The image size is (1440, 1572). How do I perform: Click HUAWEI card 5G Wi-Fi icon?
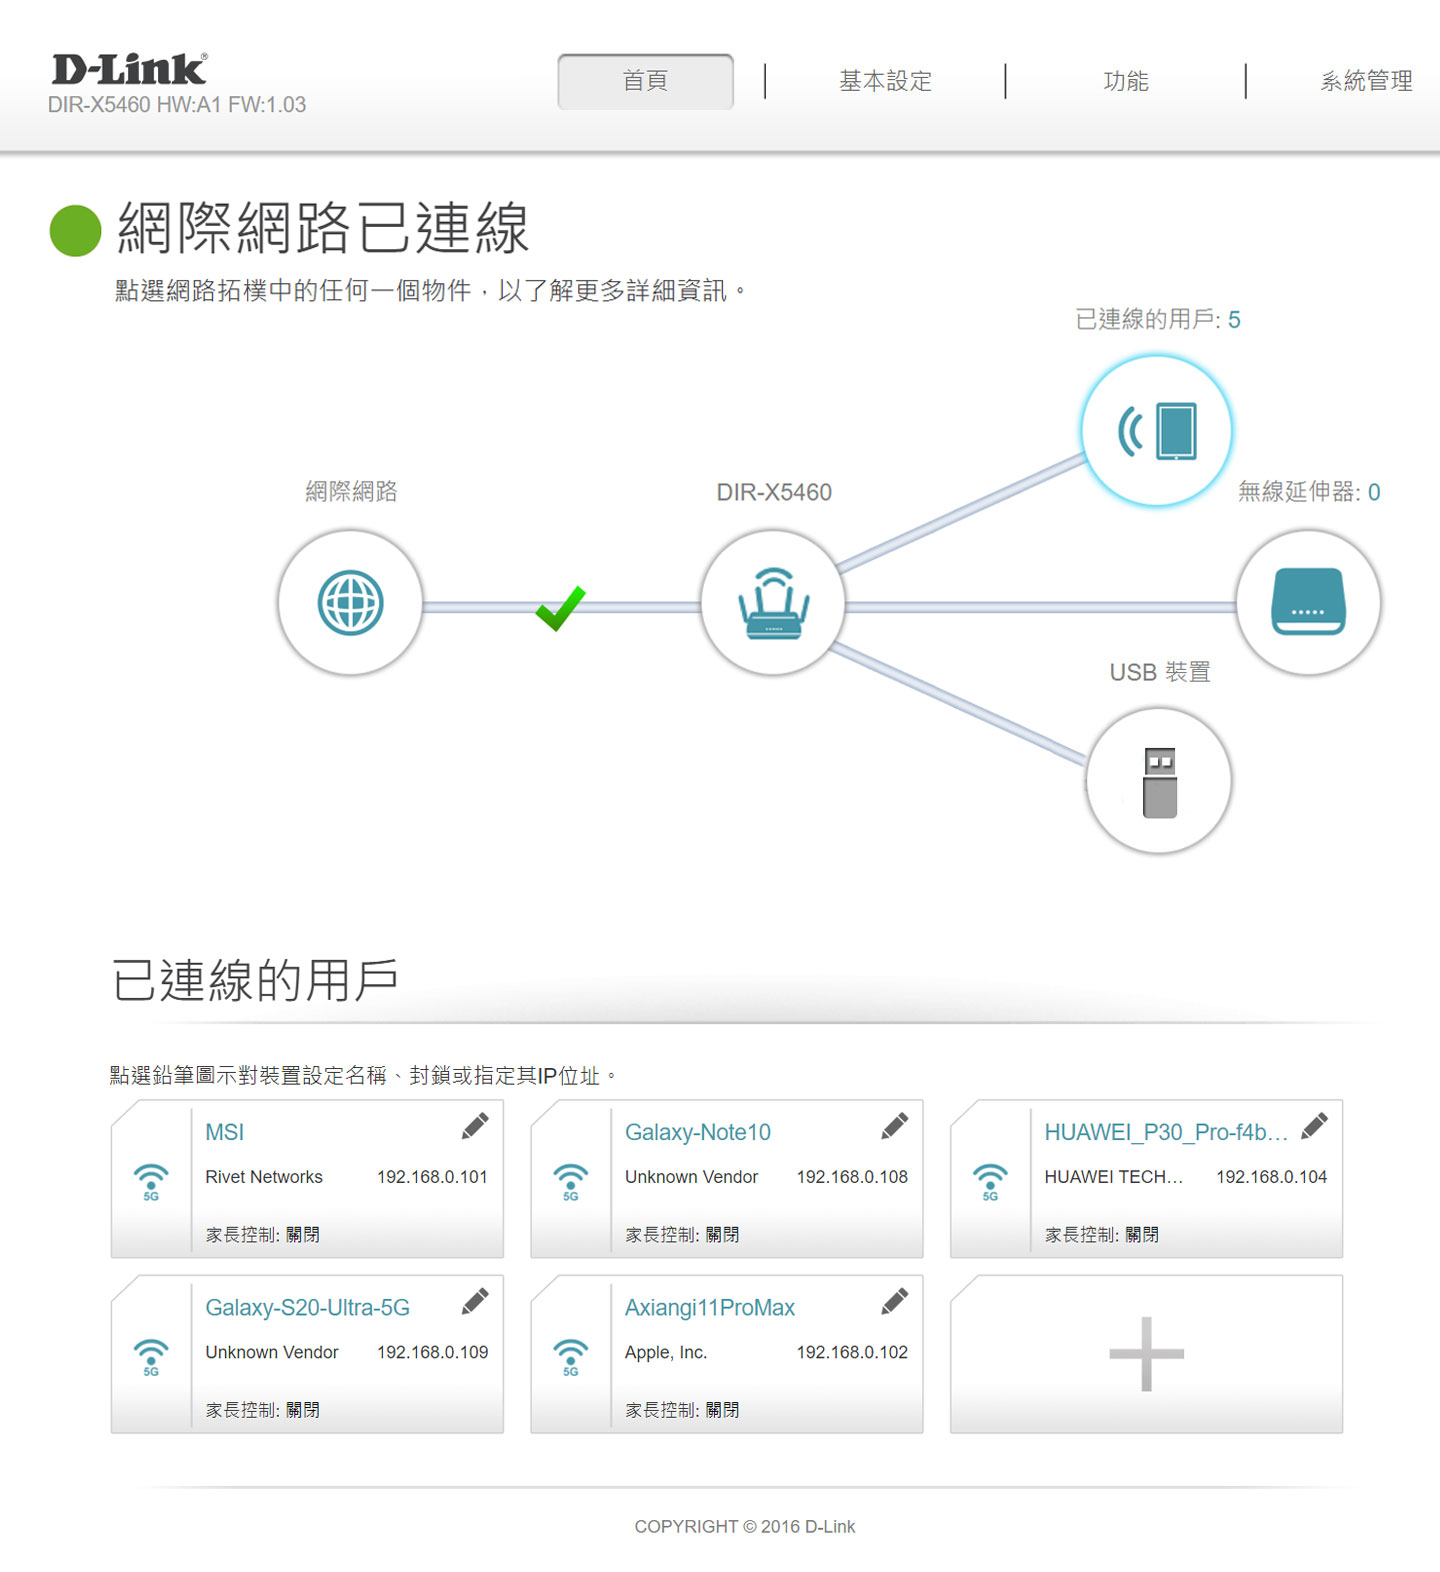[990, 1182]
